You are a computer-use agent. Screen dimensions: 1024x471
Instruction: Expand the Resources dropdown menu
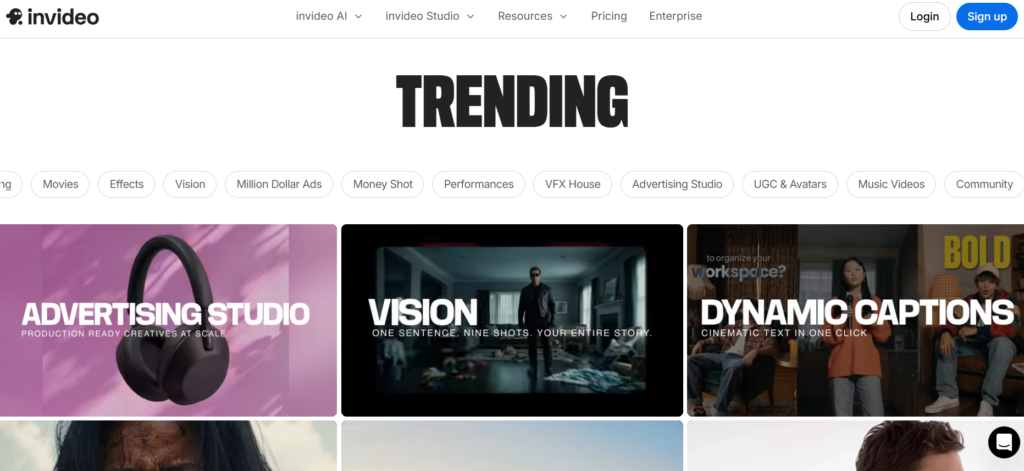[532, 16]
